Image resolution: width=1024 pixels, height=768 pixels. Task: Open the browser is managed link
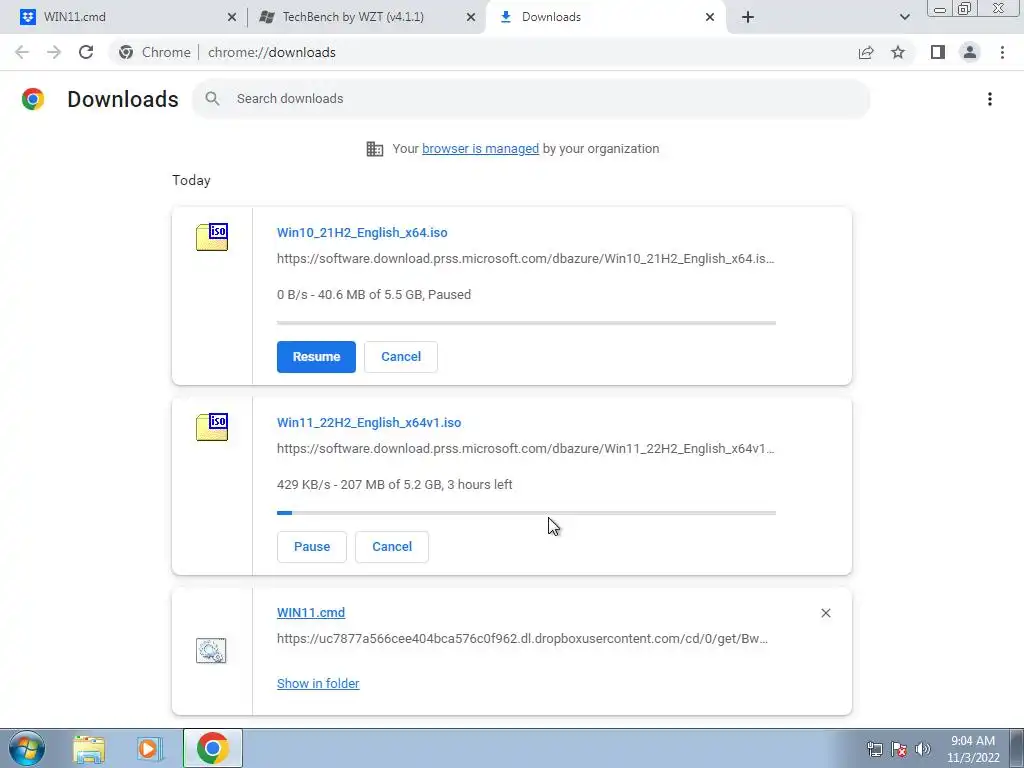click(x=481, y=149)
